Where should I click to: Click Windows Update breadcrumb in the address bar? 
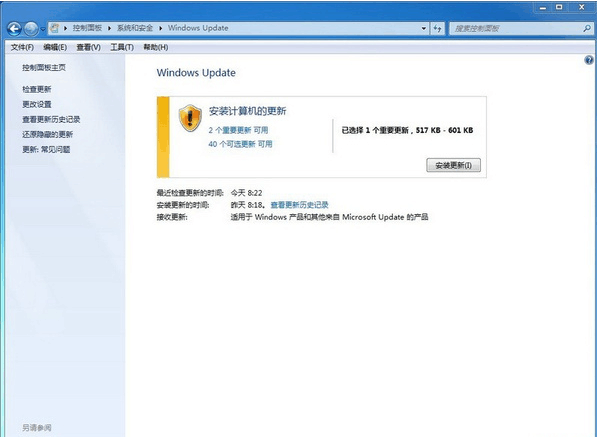pyautogui.click(x=198, y=28)
